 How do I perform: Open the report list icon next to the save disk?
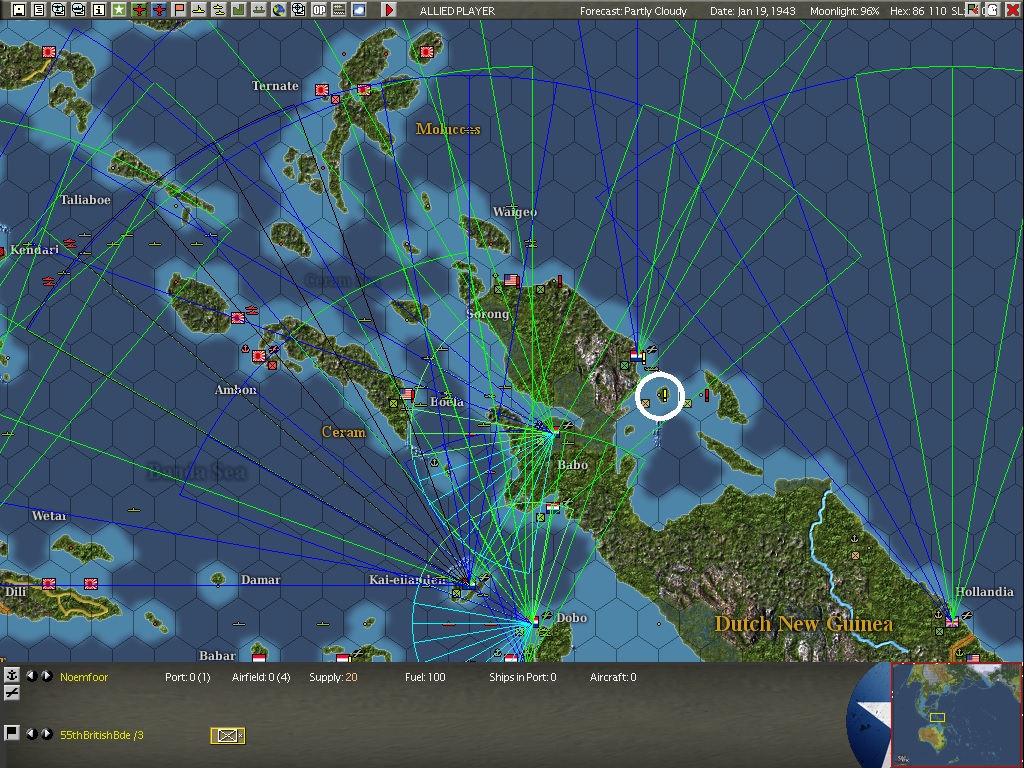[x=39, y=10]
